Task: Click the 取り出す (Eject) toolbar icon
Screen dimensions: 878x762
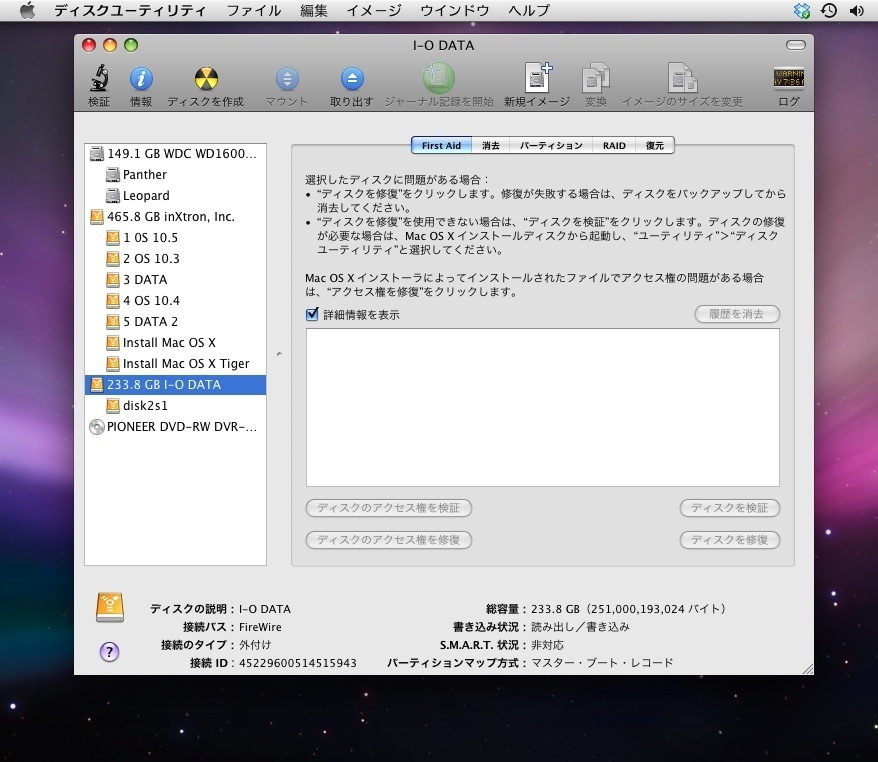Action: coord(351,81)
